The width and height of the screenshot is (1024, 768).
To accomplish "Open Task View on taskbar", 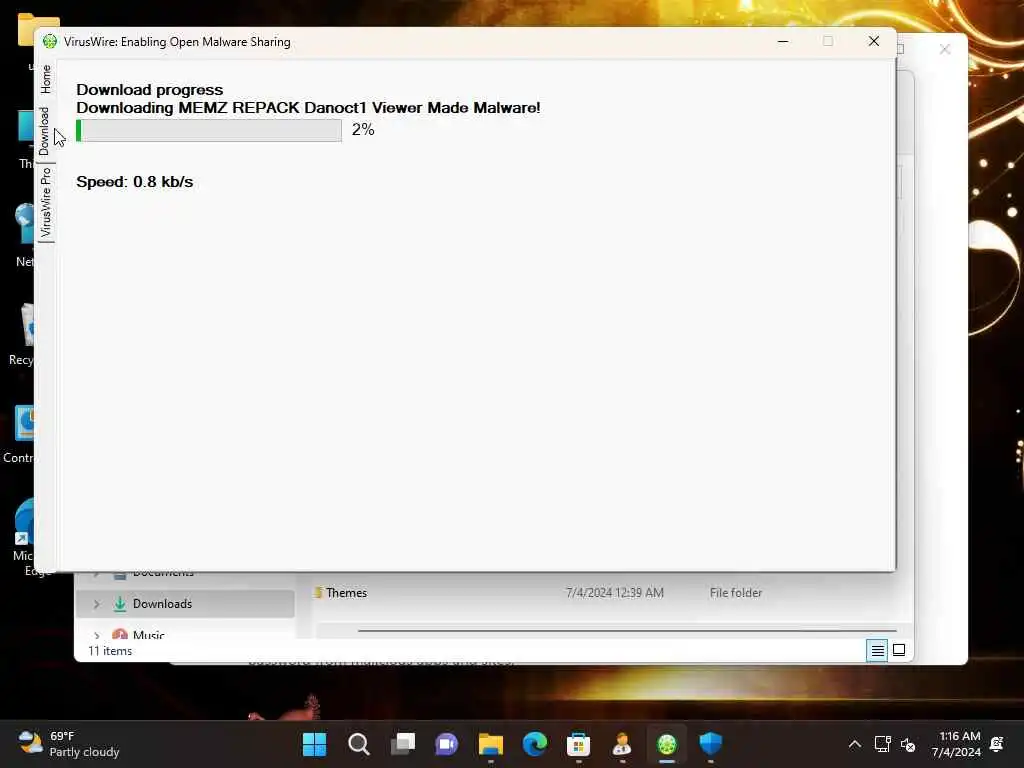I will tap(403, 744).
